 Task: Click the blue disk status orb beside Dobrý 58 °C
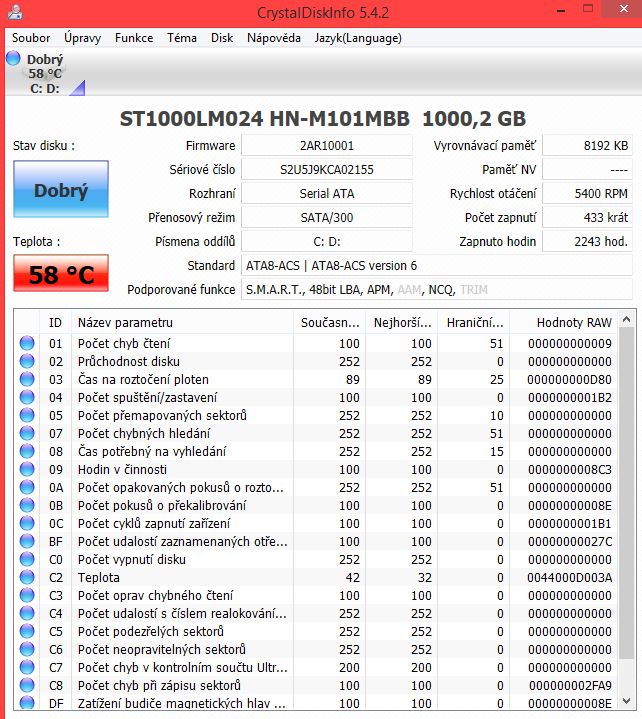13,58
